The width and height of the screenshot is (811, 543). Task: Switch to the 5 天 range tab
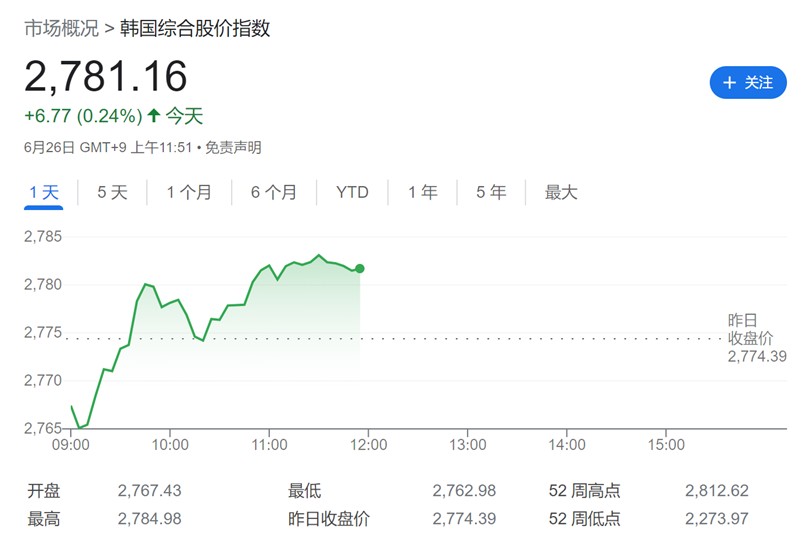click(x=112, y=193)
